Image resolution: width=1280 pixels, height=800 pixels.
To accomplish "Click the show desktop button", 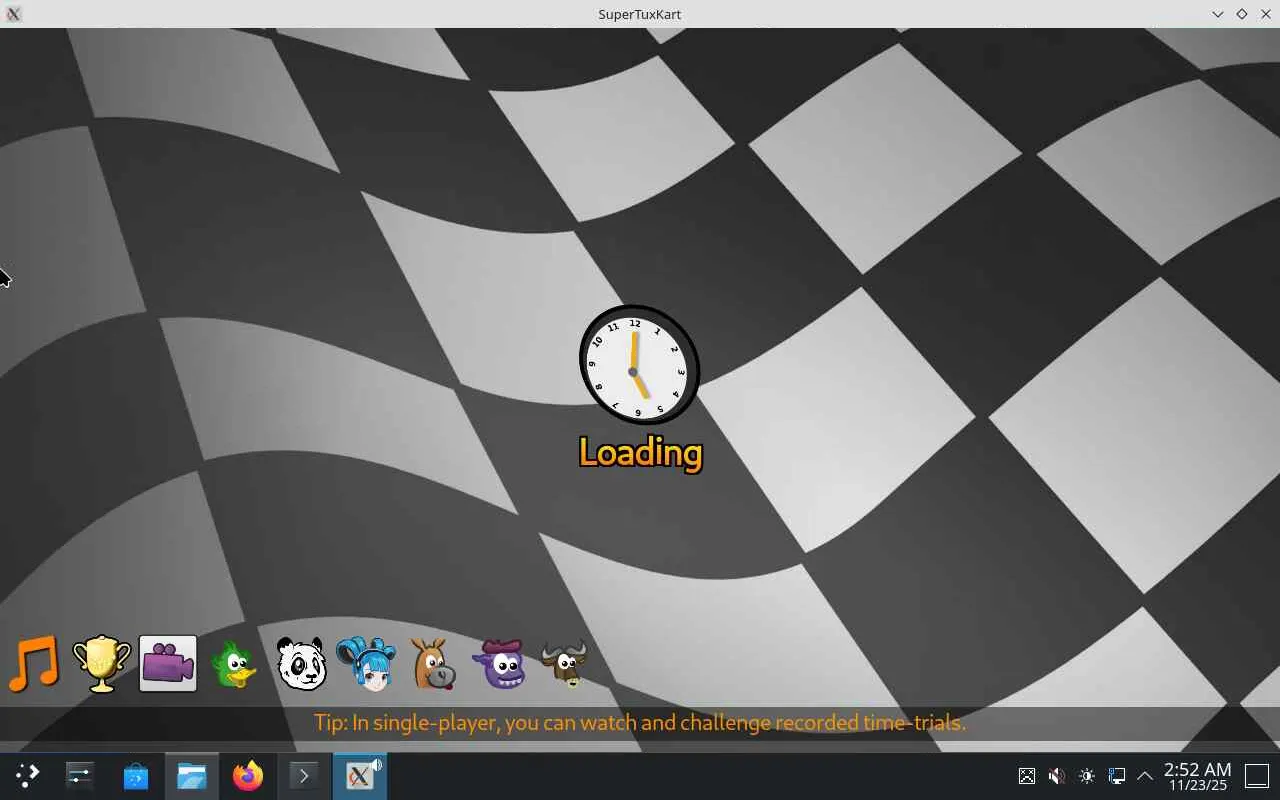I will pyautogui.click(x=1257, y=775).
